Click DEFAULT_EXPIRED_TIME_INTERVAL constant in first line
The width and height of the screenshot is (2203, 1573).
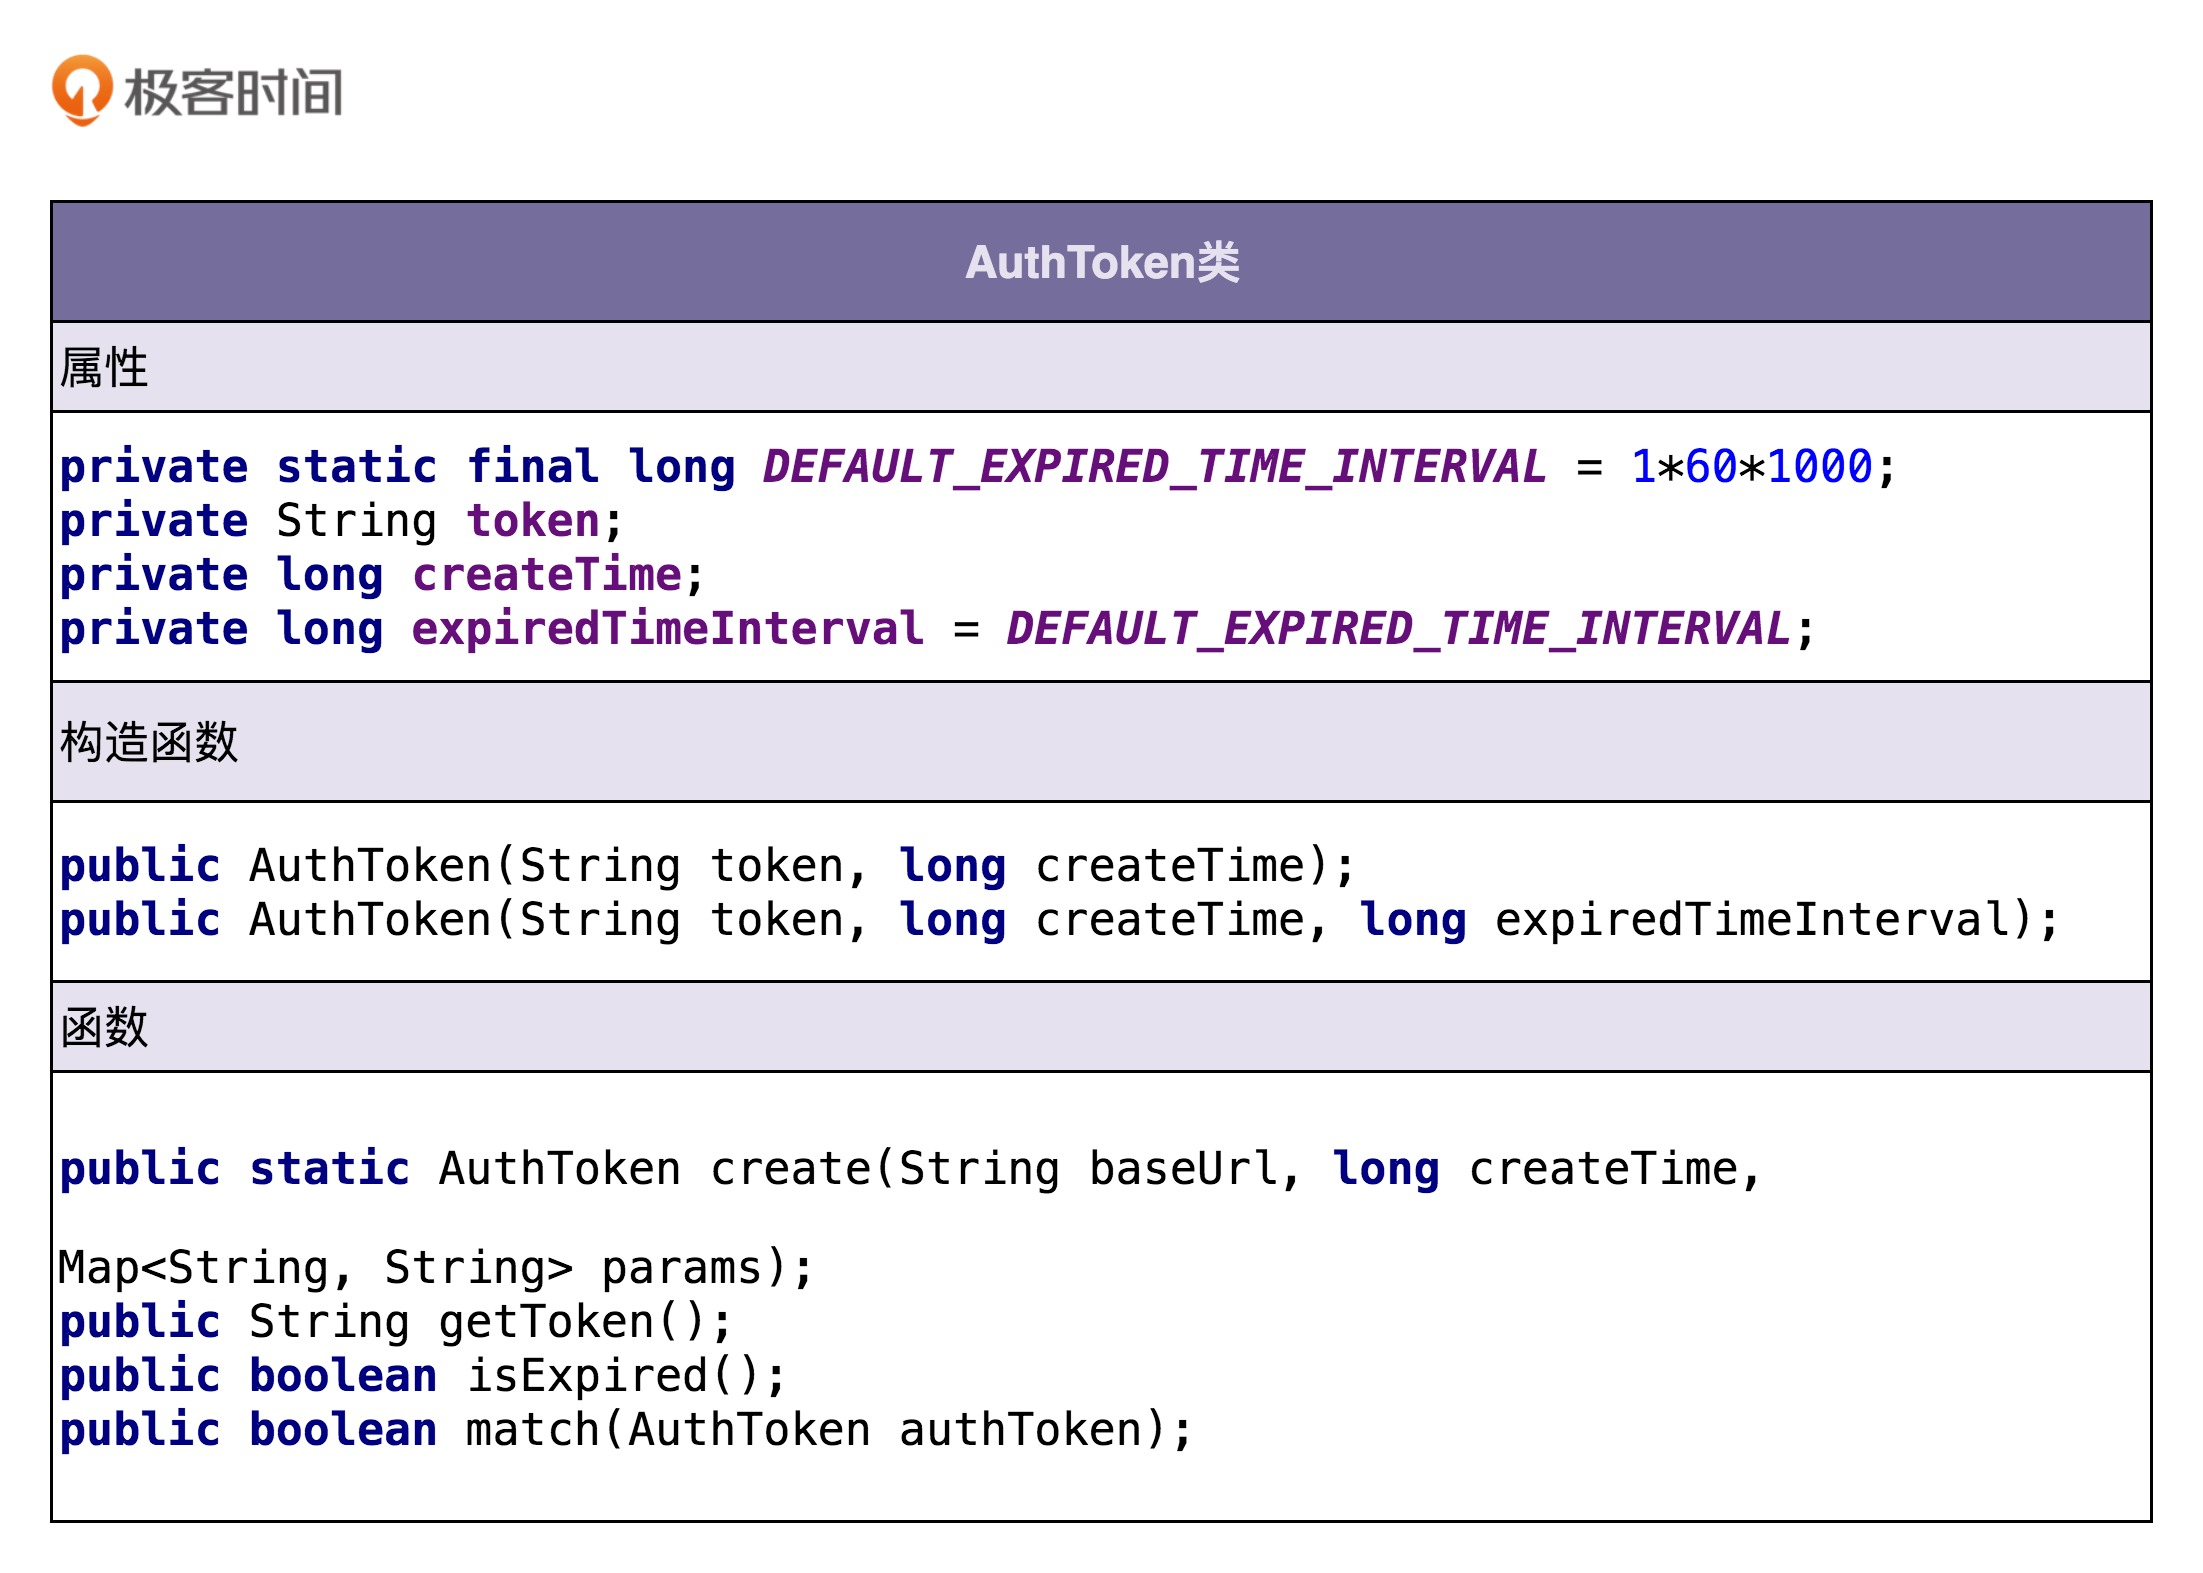click(x=1154, y=467)
